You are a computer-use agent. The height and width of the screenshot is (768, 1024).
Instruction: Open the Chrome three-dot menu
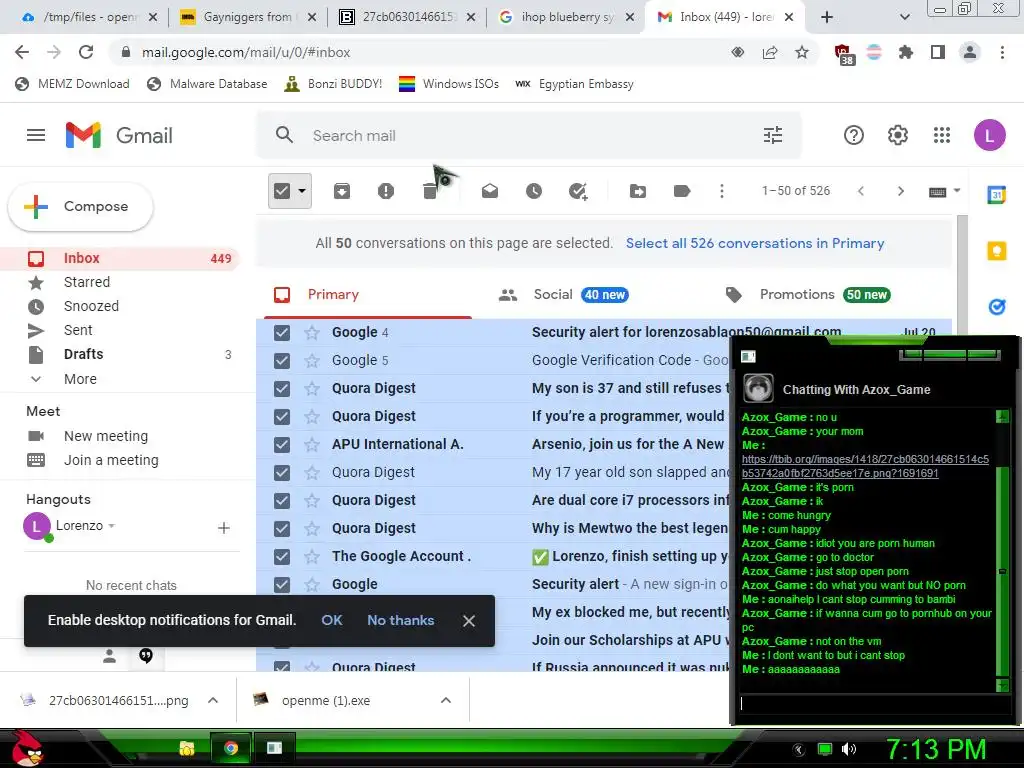[x=1002, y=52]
